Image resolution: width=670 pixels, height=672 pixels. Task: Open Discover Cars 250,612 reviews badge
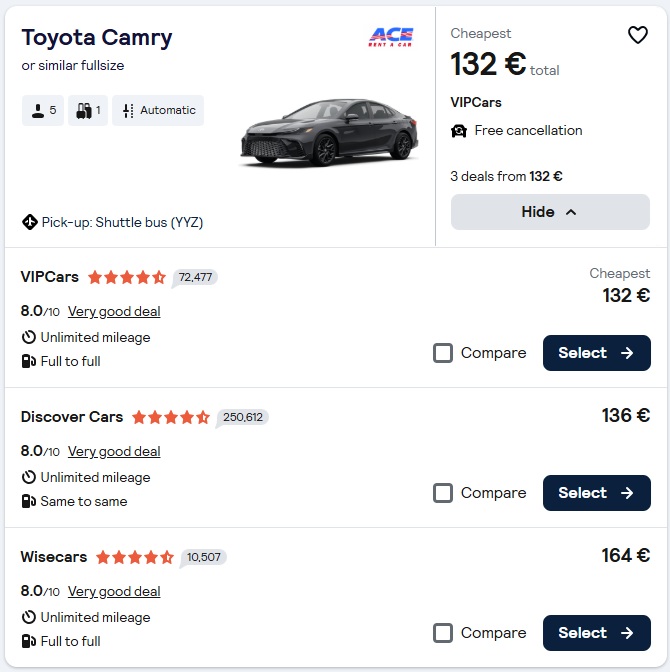(243, 417)
